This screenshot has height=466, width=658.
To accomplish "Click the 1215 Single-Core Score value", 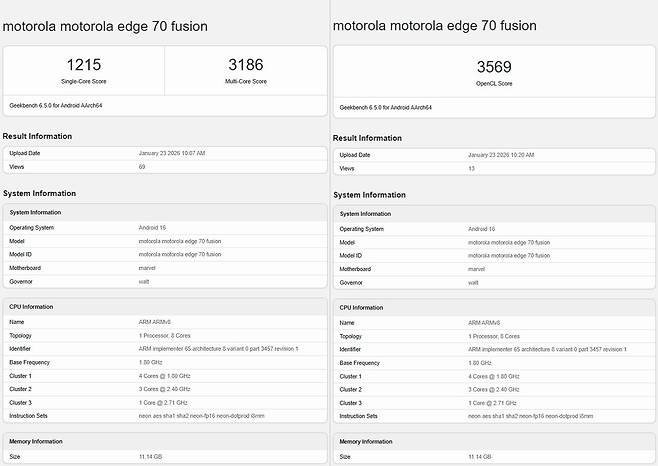I will [x=84, y=65].
